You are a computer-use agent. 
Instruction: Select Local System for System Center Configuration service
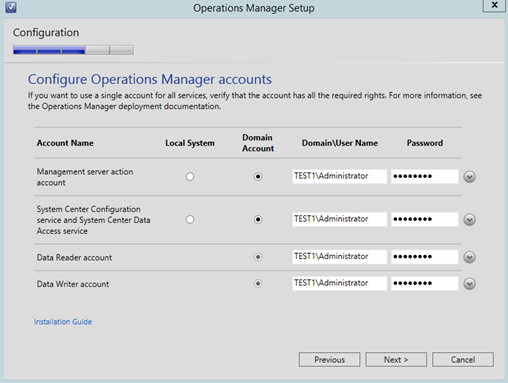coord(190,219)
